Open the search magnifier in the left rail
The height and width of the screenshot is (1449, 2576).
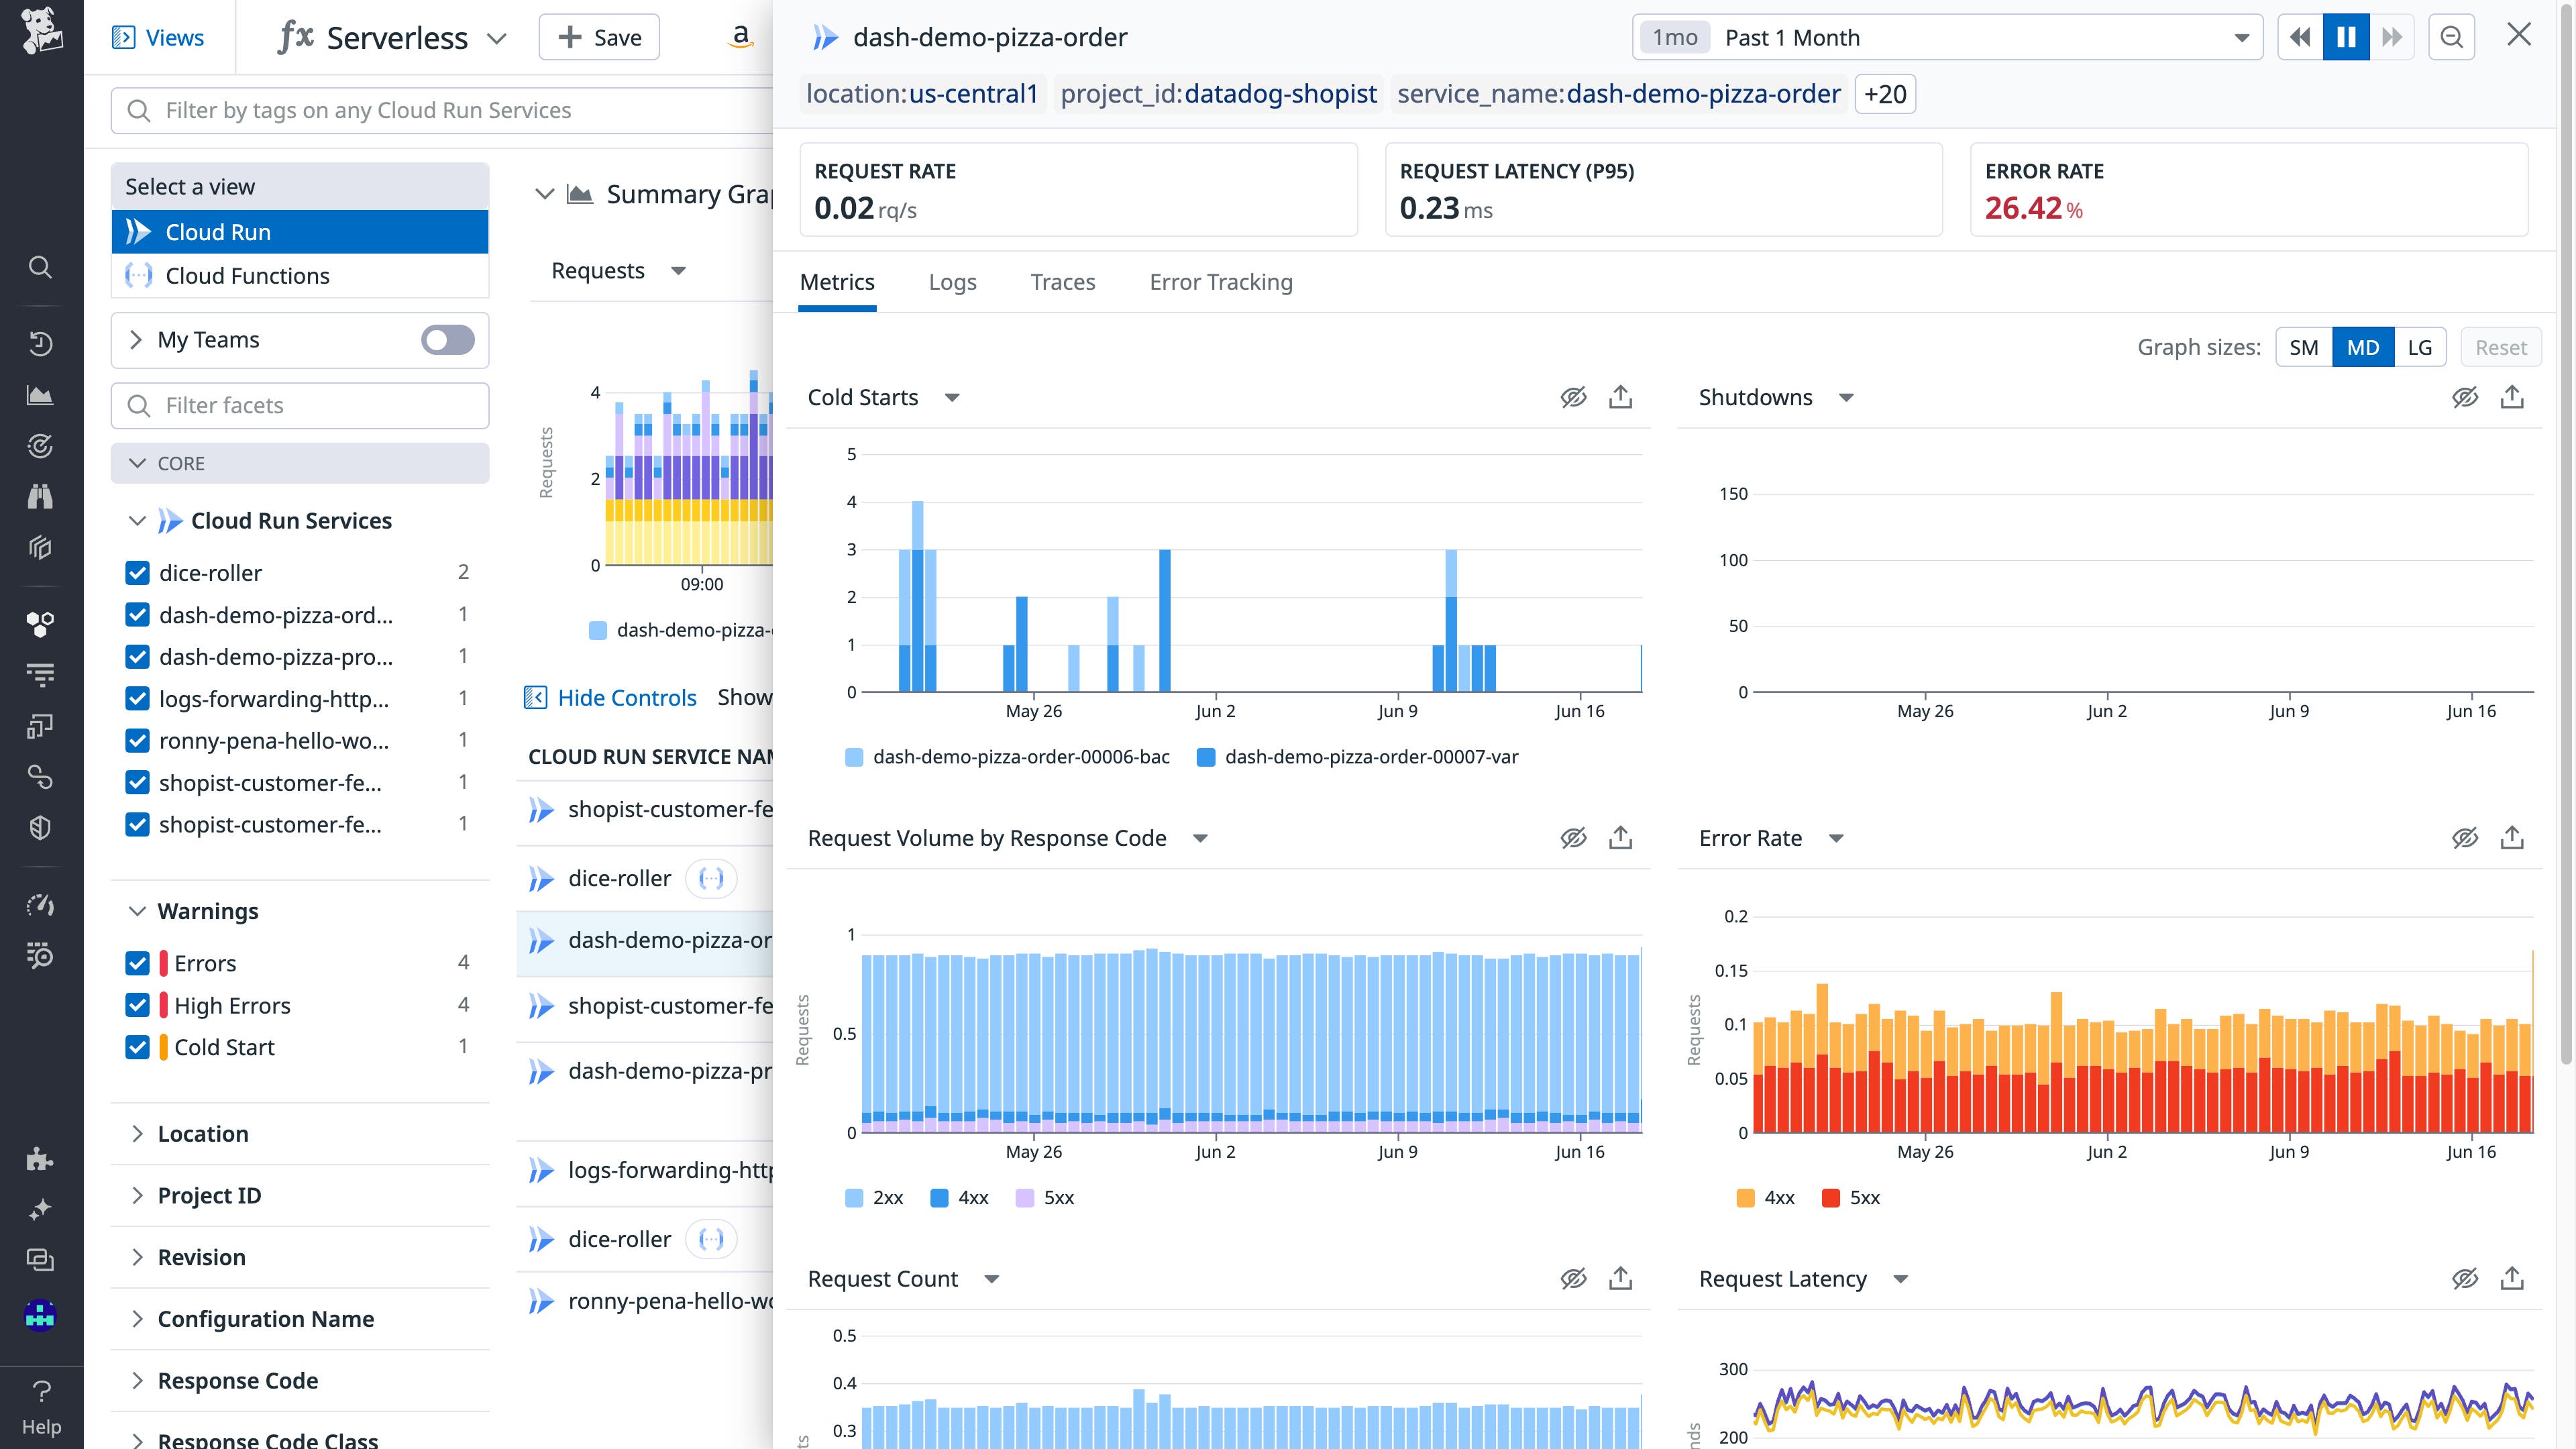(40, 267)
